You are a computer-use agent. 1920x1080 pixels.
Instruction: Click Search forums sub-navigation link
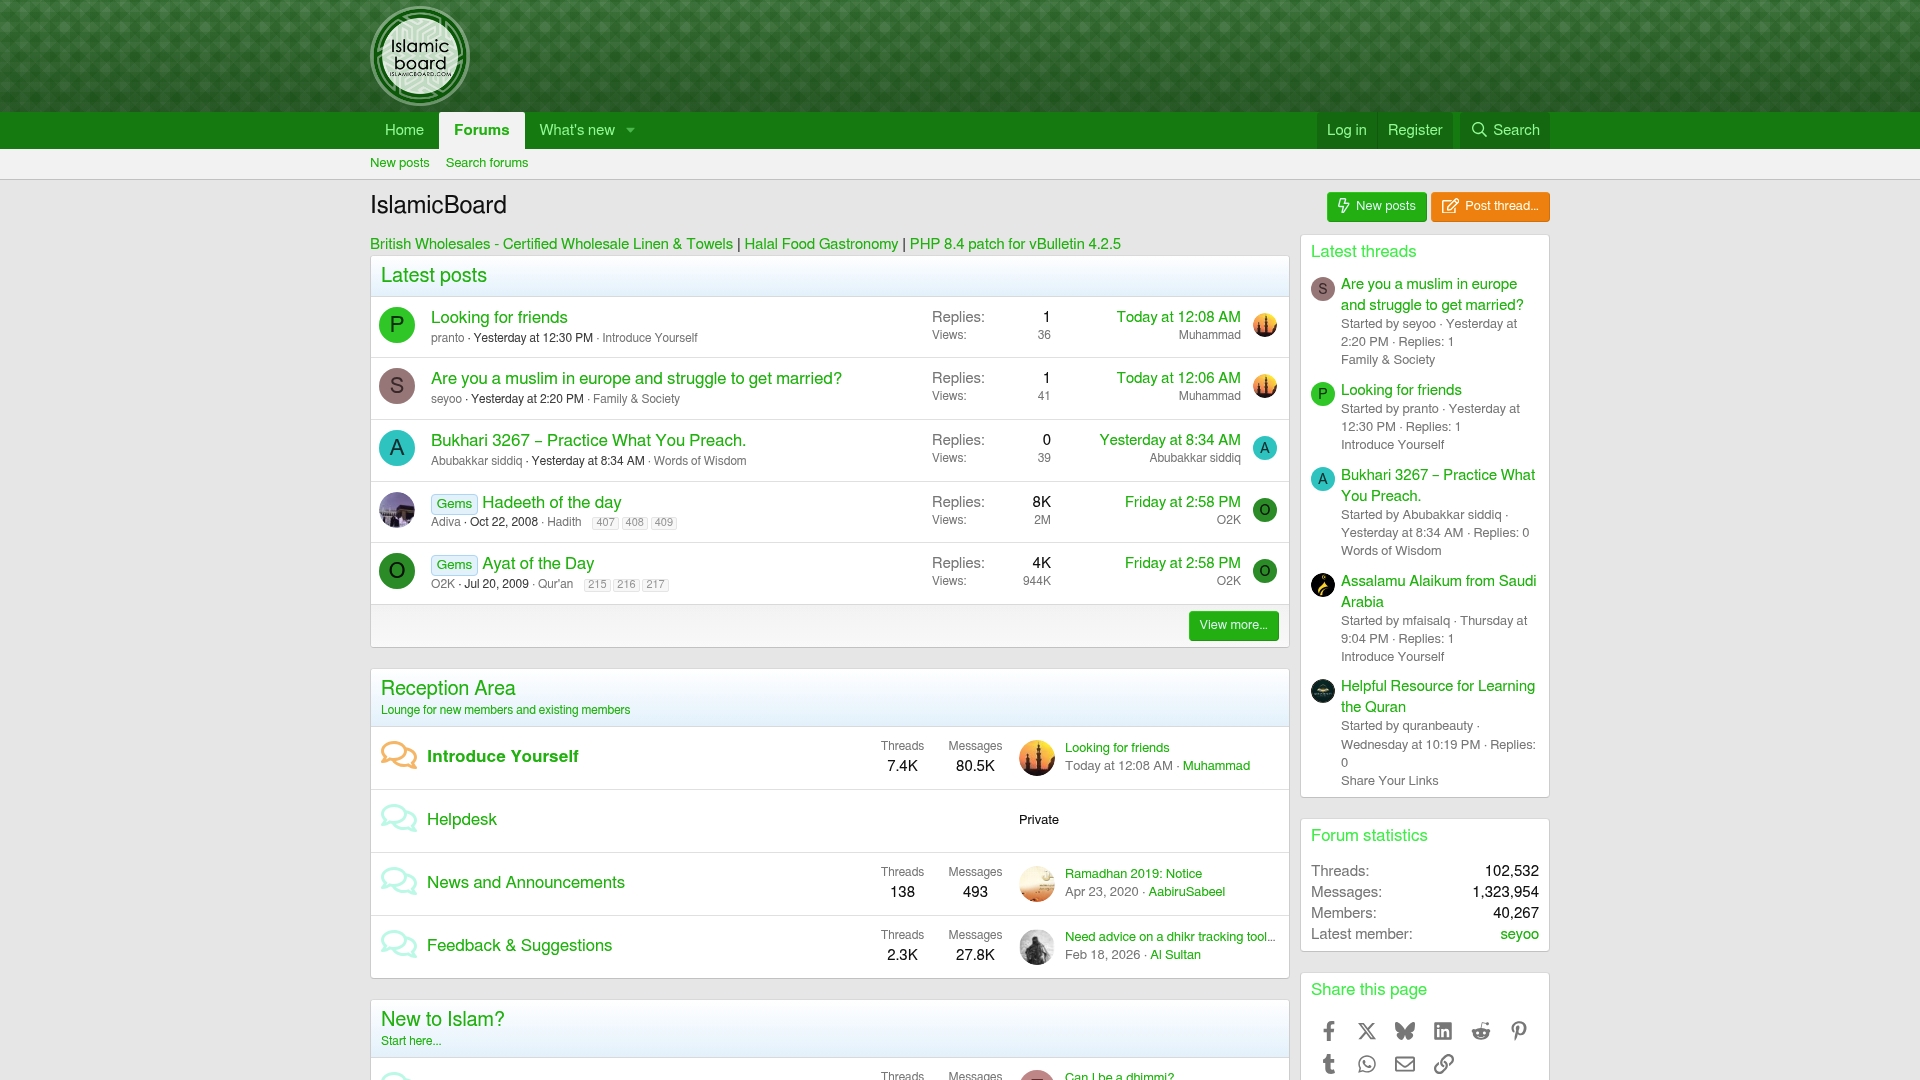click(x=487, y=163)
